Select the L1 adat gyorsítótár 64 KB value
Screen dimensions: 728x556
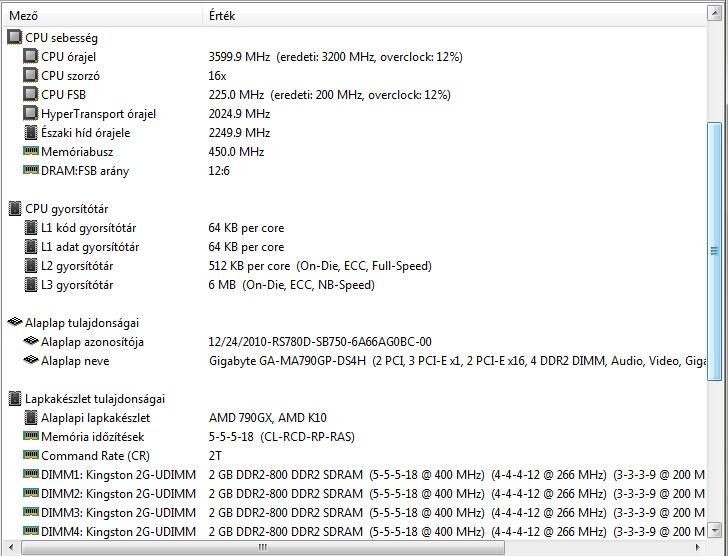point(246,247)
